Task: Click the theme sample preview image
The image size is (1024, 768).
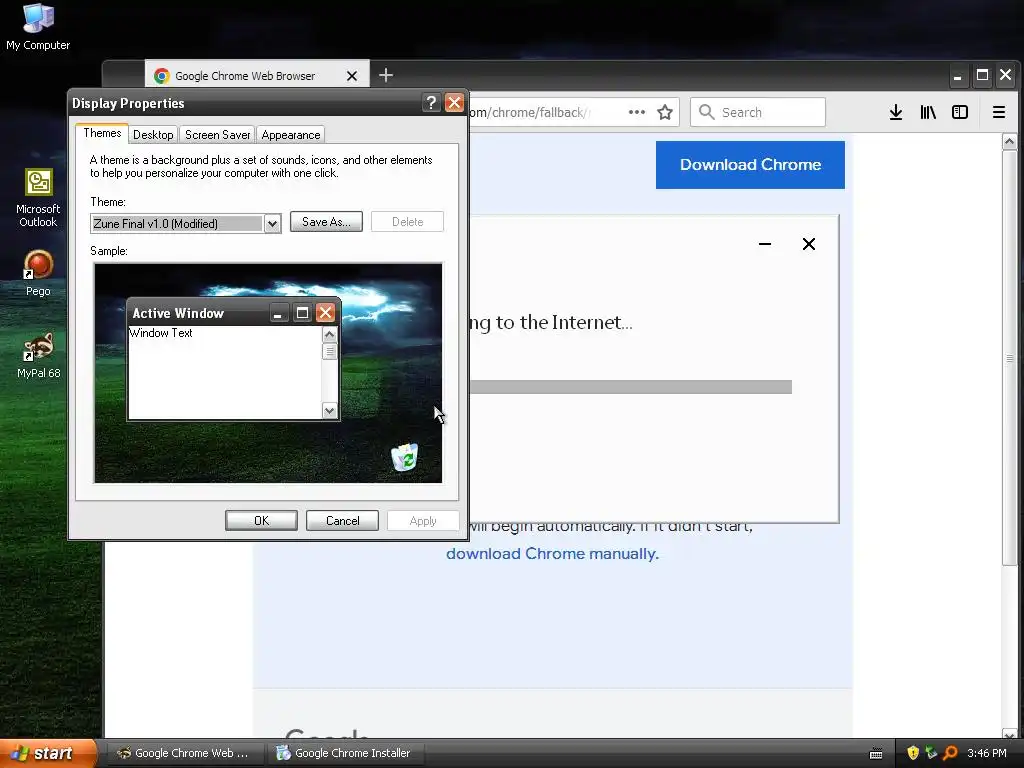Action: coord(268,373)
